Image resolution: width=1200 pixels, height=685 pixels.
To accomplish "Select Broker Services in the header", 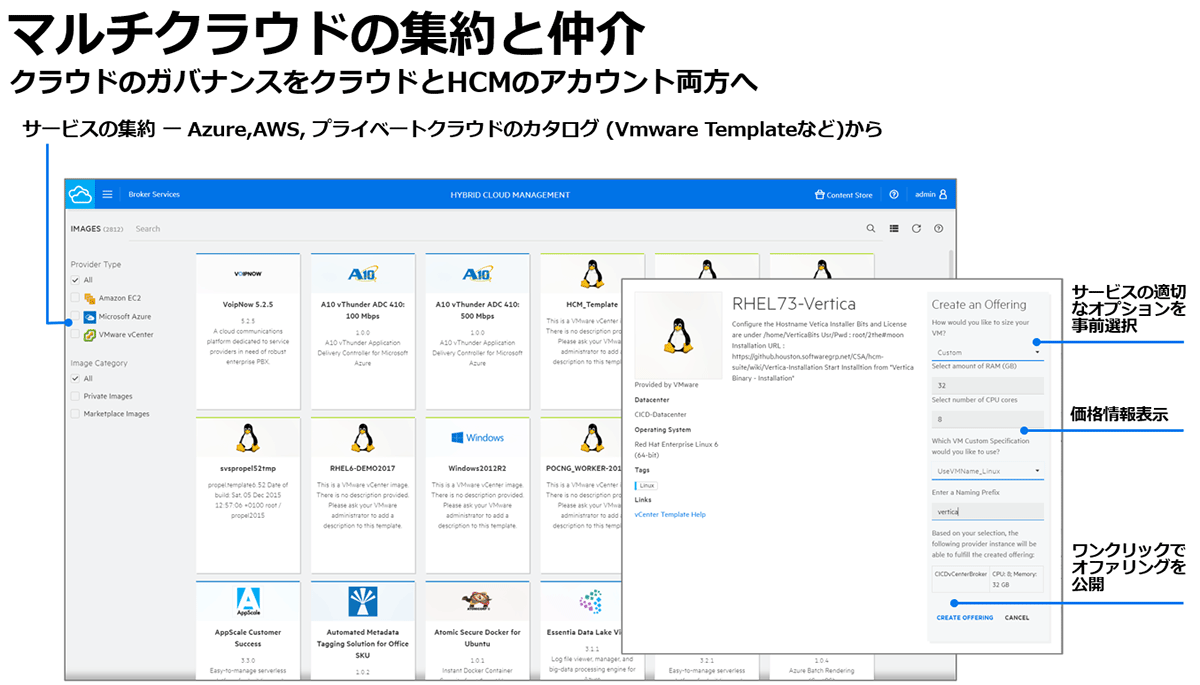I will tap(154, 194).
